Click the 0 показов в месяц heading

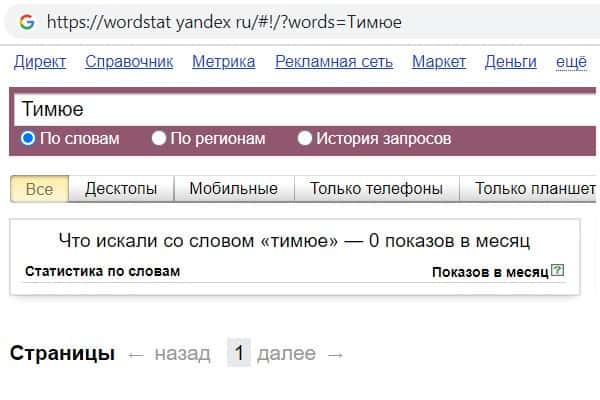tap(294, 241)
